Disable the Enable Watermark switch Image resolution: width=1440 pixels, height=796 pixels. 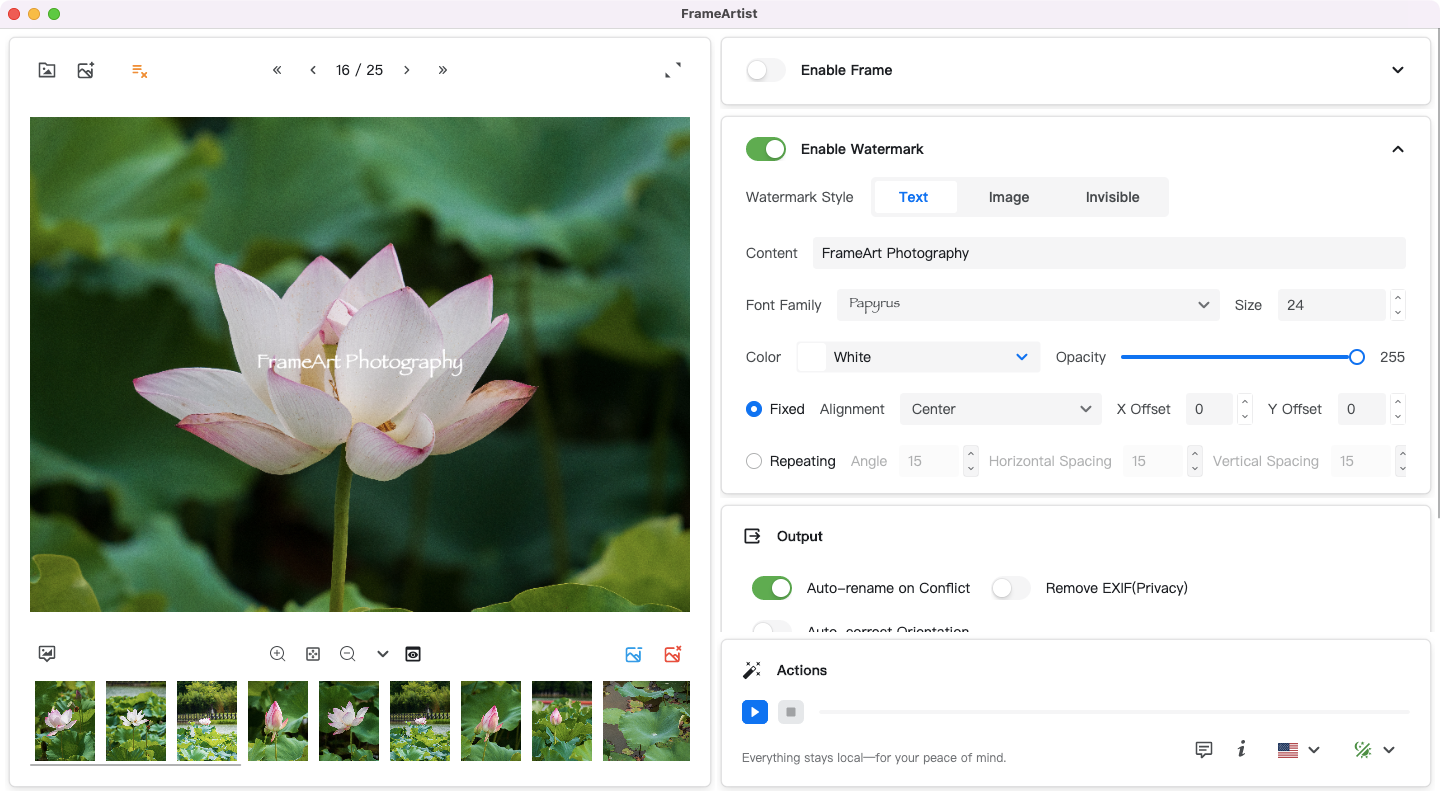tap(766, 149)
